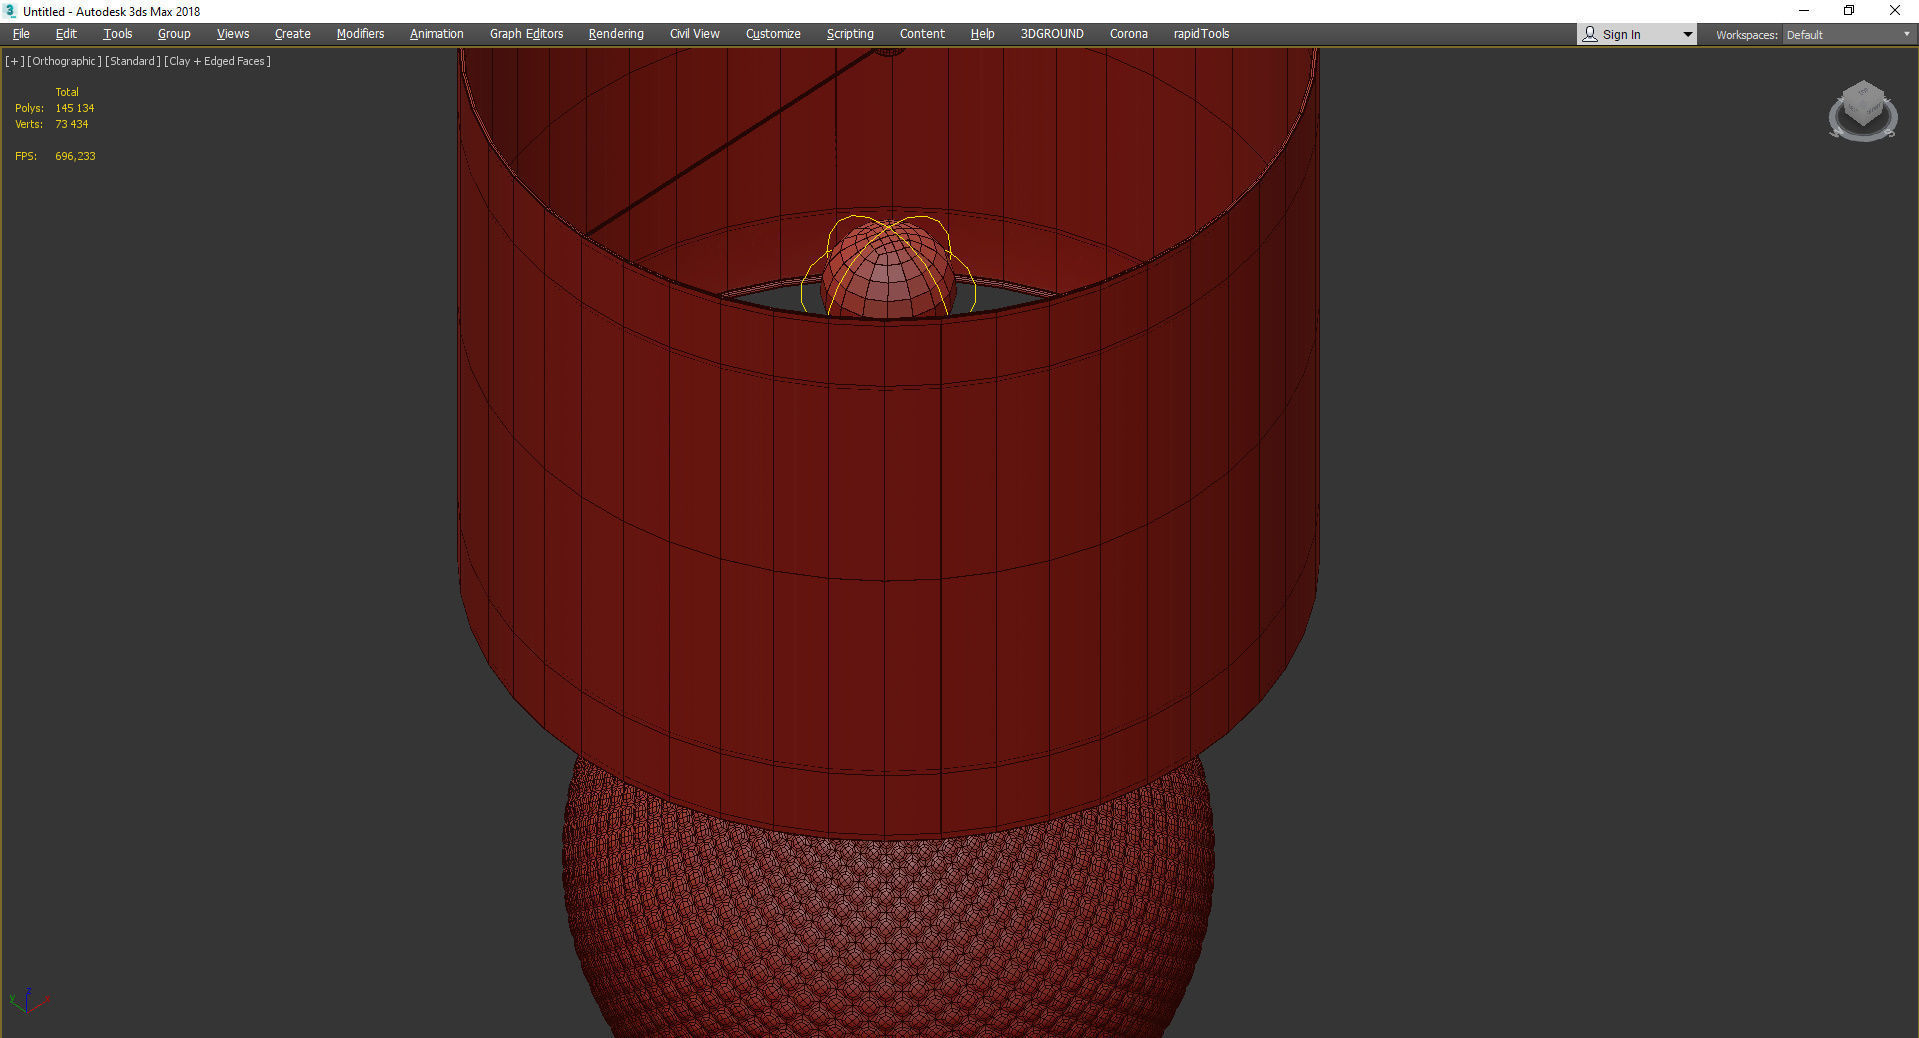1919x1038 pixels.
Task: Open the Graph Editors menu
Action: [526, 34]
